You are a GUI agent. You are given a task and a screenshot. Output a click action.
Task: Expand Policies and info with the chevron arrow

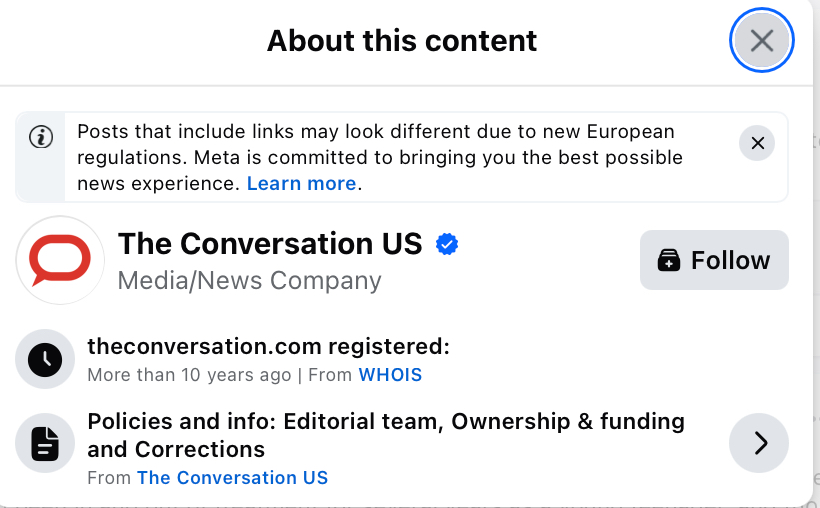[759, 442]
